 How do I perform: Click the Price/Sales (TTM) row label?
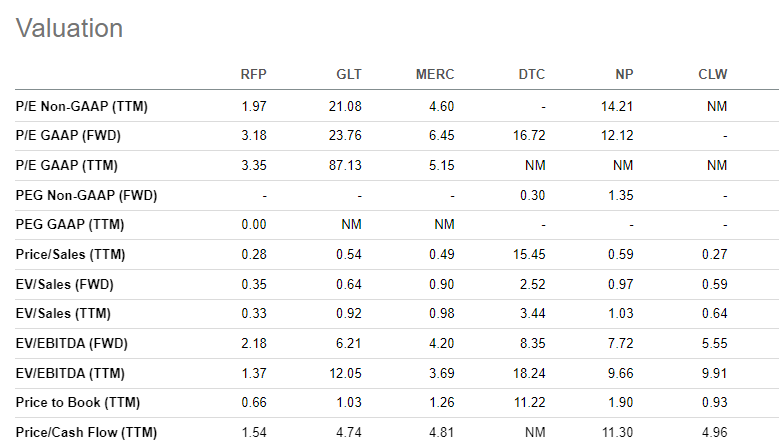(x=71, y=254)
